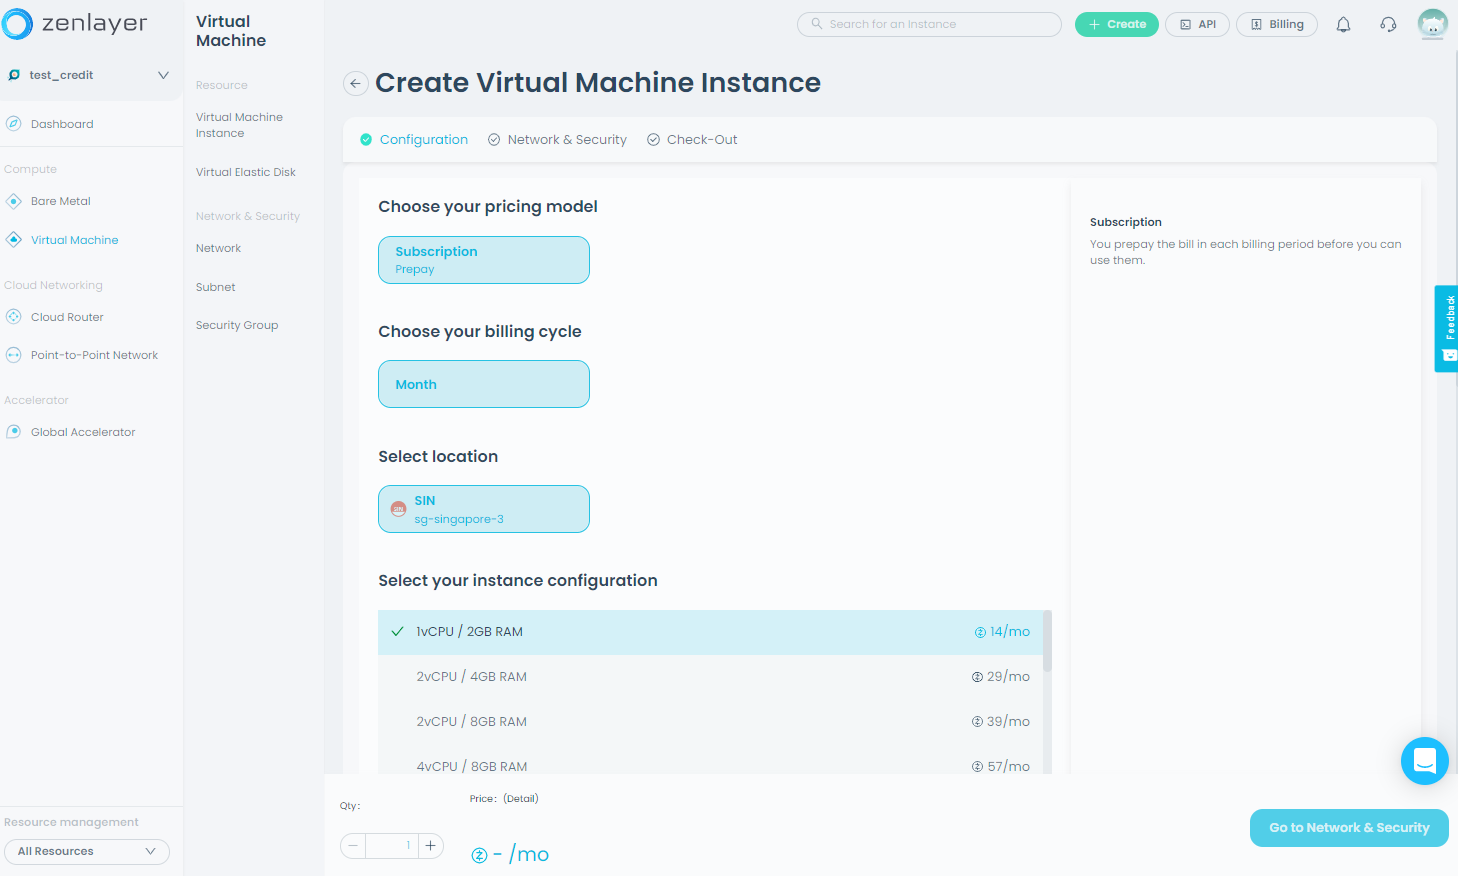The width and height of the screenshot is (1458, 876).
Task: Click the Cloud Router sidebar icon
Action: (x=14, y=317)
